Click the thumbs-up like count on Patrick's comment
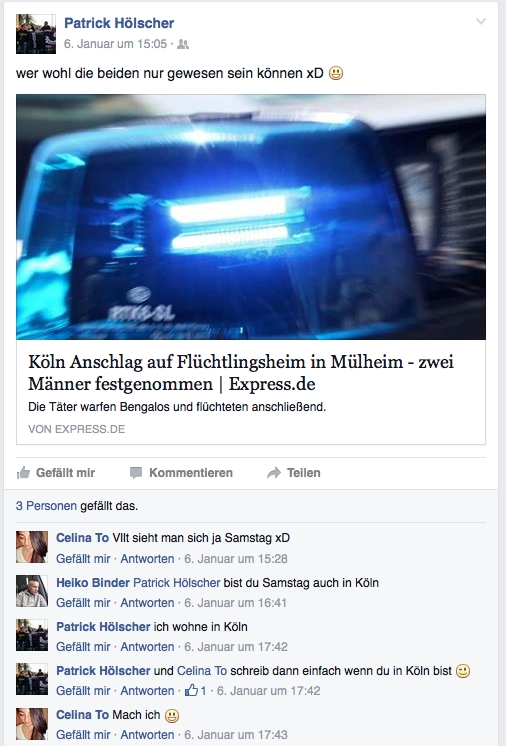The image size is (506, 746). click(195, 690)
